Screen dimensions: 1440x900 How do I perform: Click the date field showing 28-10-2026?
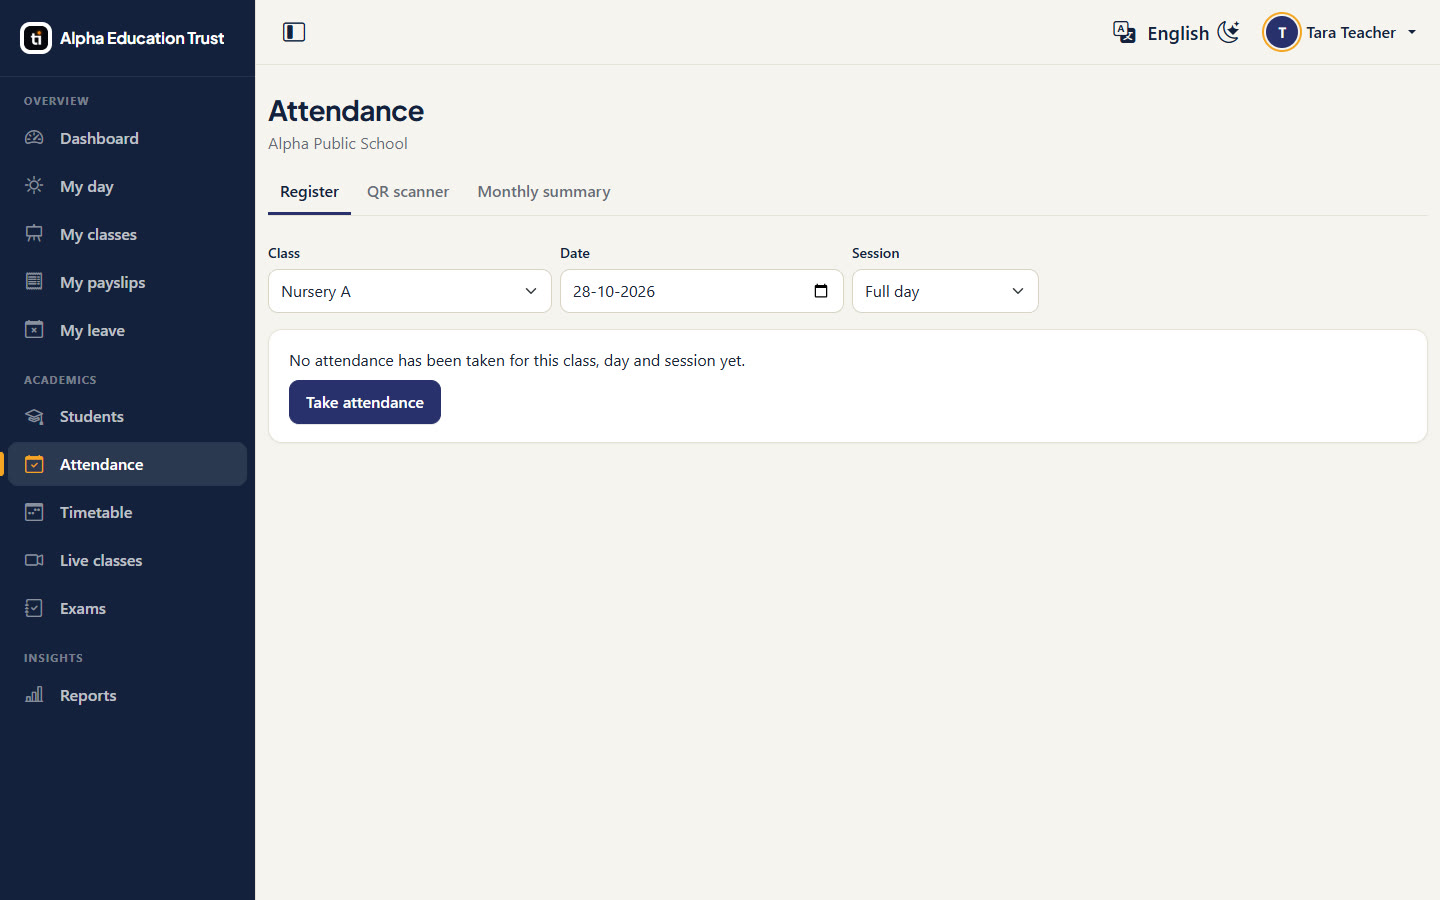(x=702, y=291)
